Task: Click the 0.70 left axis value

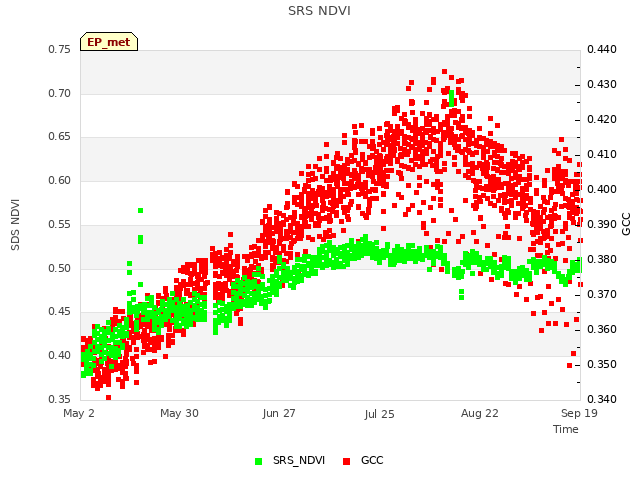Action: coord(60,93)
